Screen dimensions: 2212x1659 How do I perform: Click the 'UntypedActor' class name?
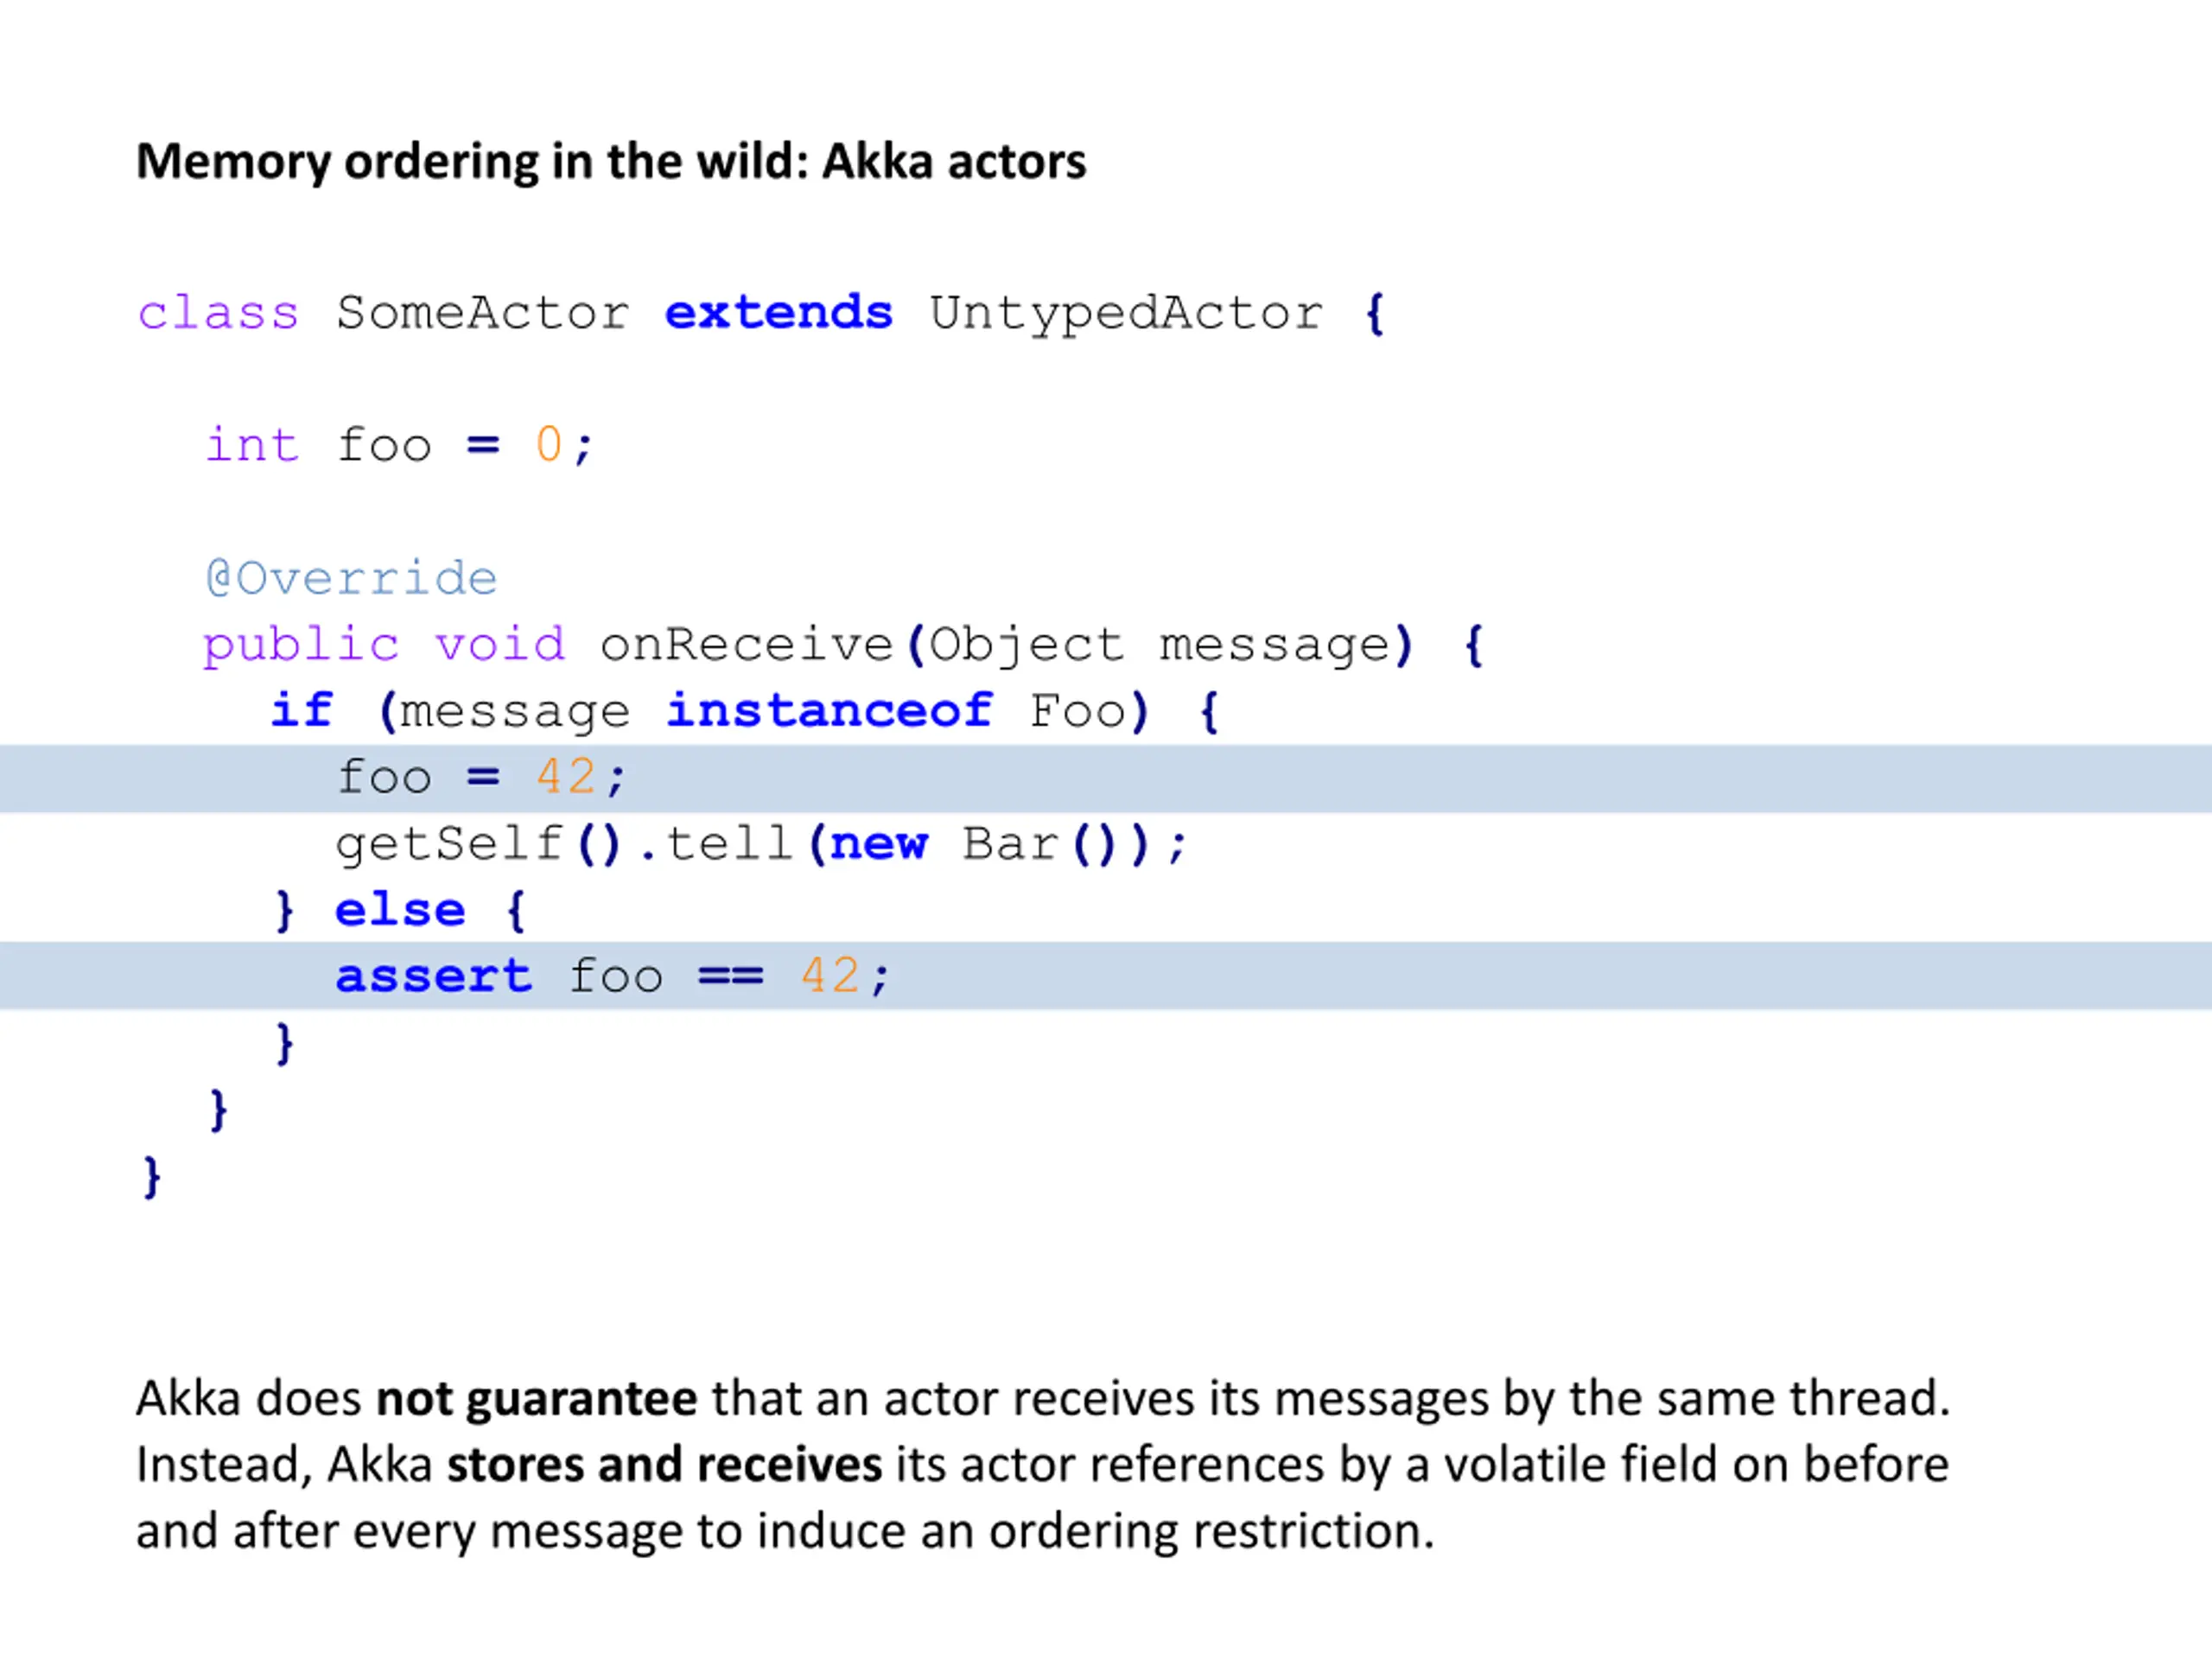1126,315
